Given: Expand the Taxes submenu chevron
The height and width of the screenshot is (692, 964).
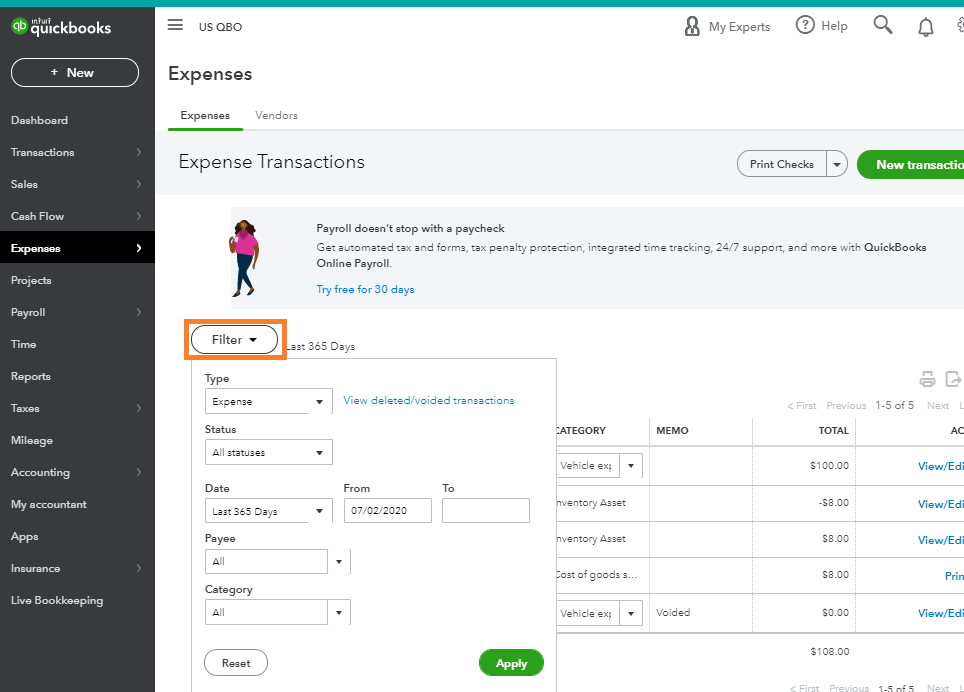Looking at the screenshot, I should [139, 408].
